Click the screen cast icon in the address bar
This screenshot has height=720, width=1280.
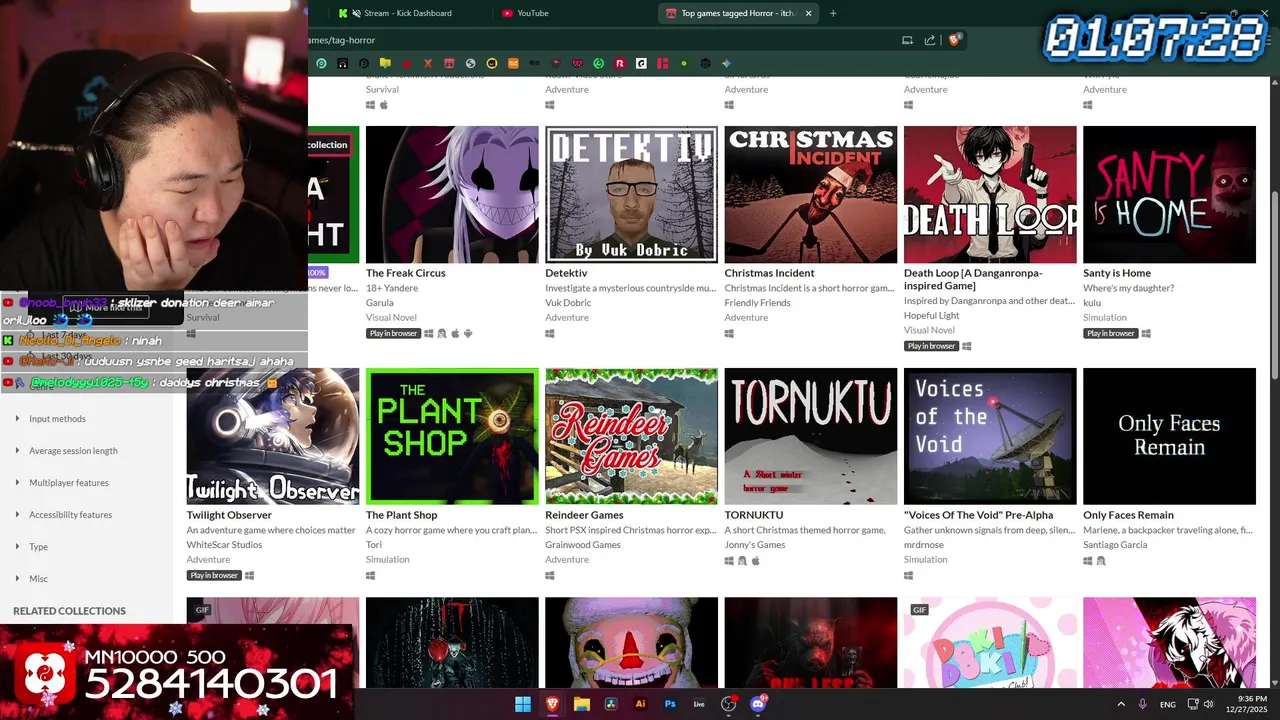[907, 40]
